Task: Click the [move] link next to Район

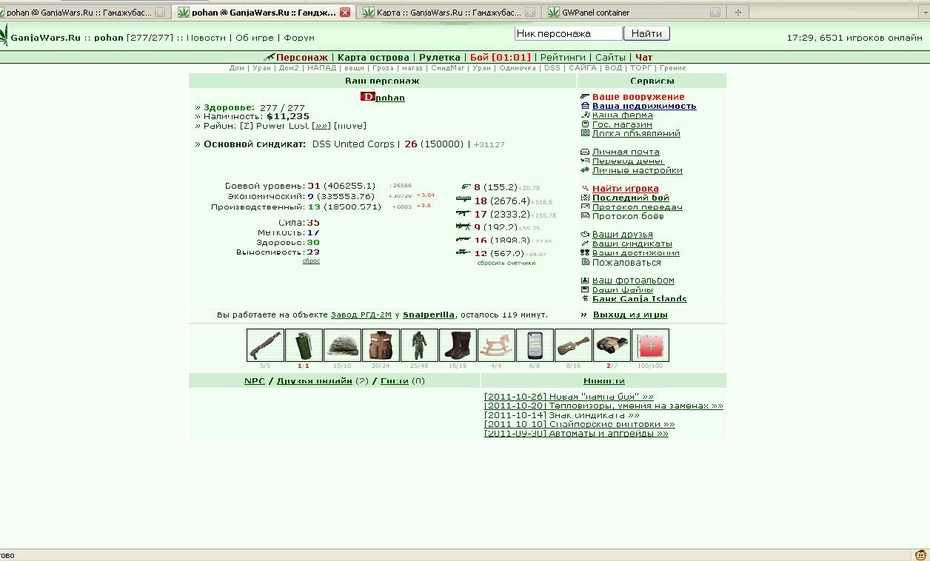Action: (350, 126)
